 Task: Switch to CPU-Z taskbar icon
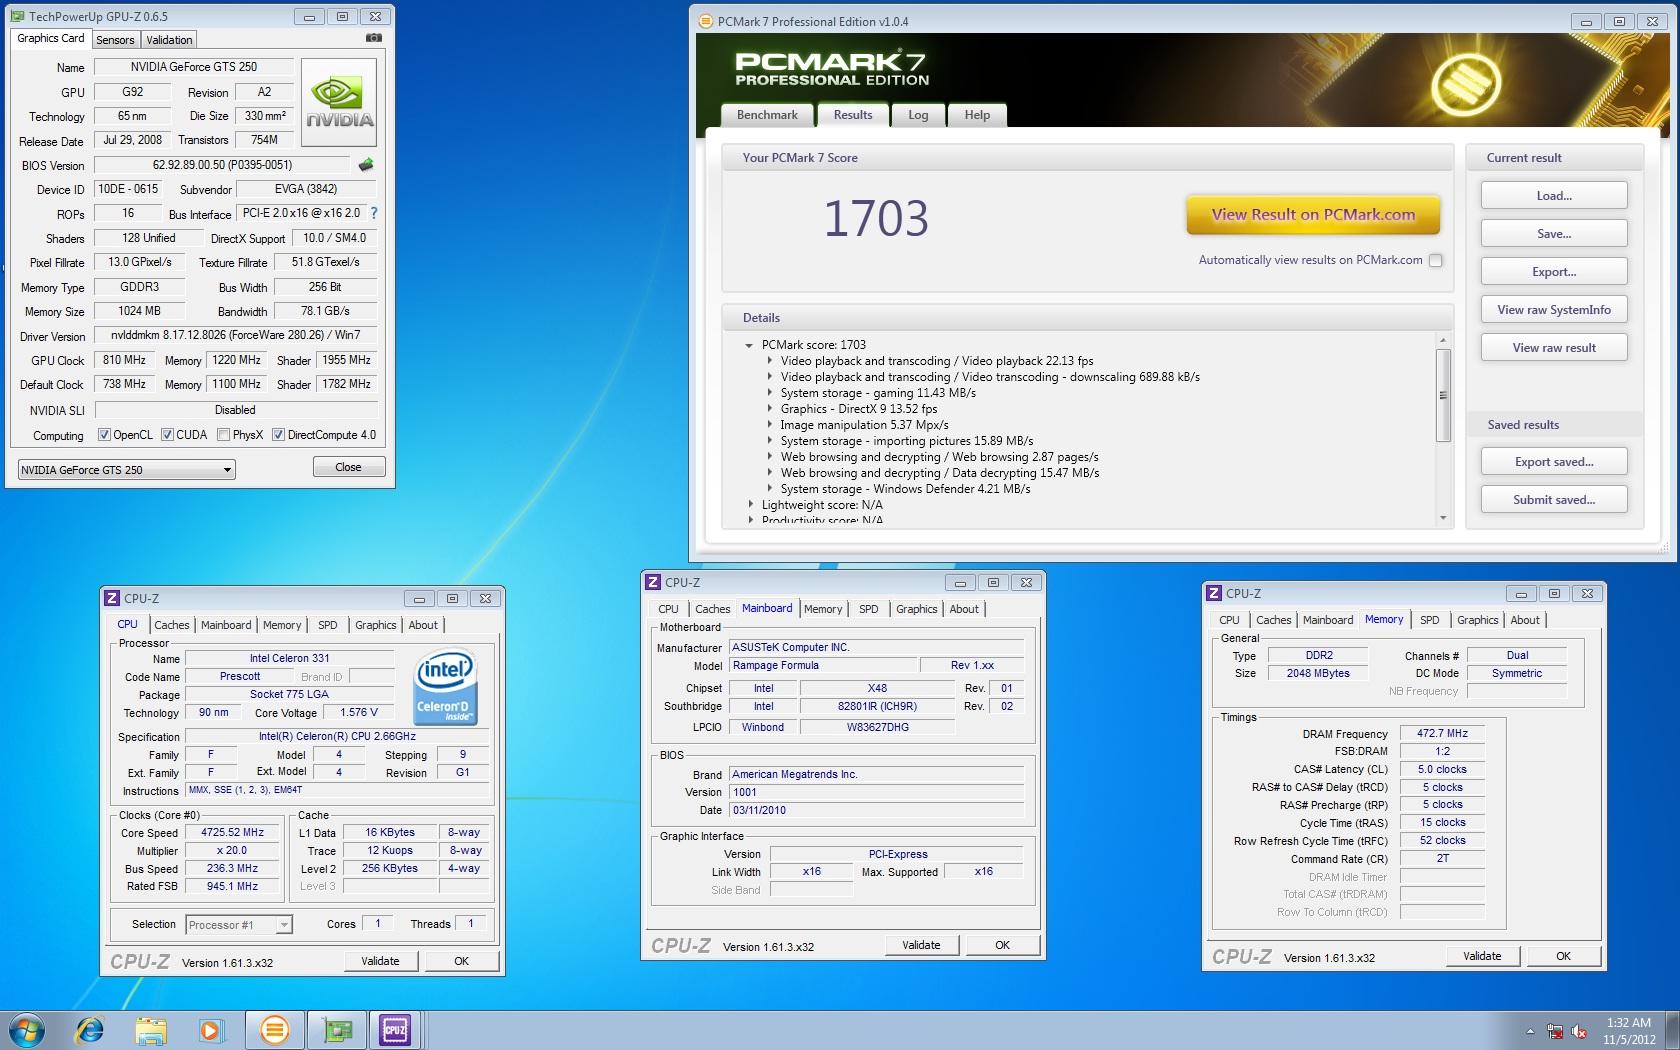[396, 1029]
